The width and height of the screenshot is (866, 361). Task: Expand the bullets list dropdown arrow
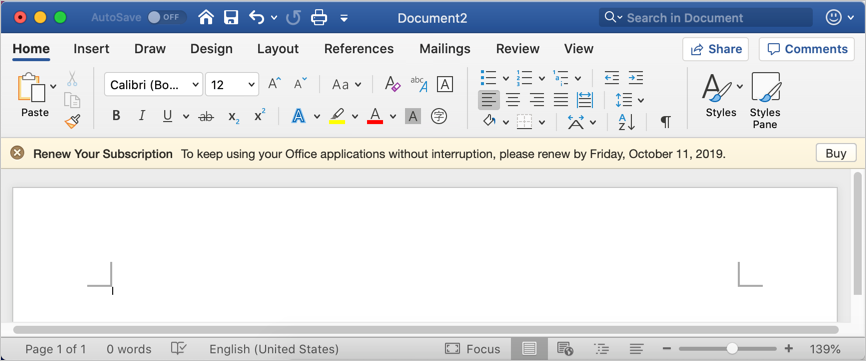tap(505, 78)
